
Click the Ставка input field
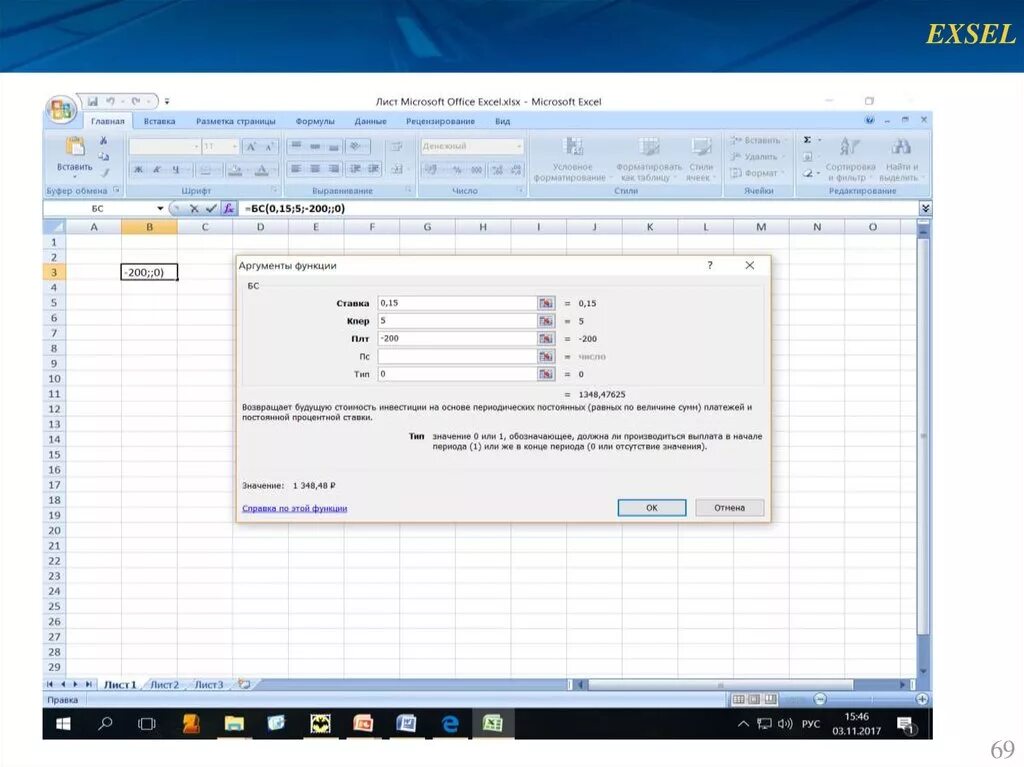pos(457,303)
